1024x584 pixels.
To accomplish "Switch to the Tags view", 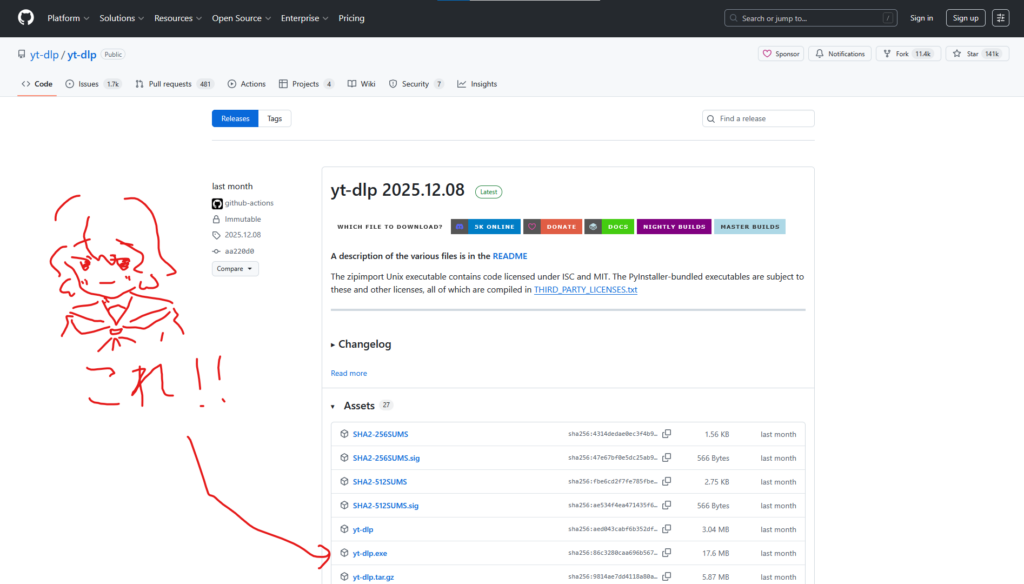I will (x=274, y=118).
